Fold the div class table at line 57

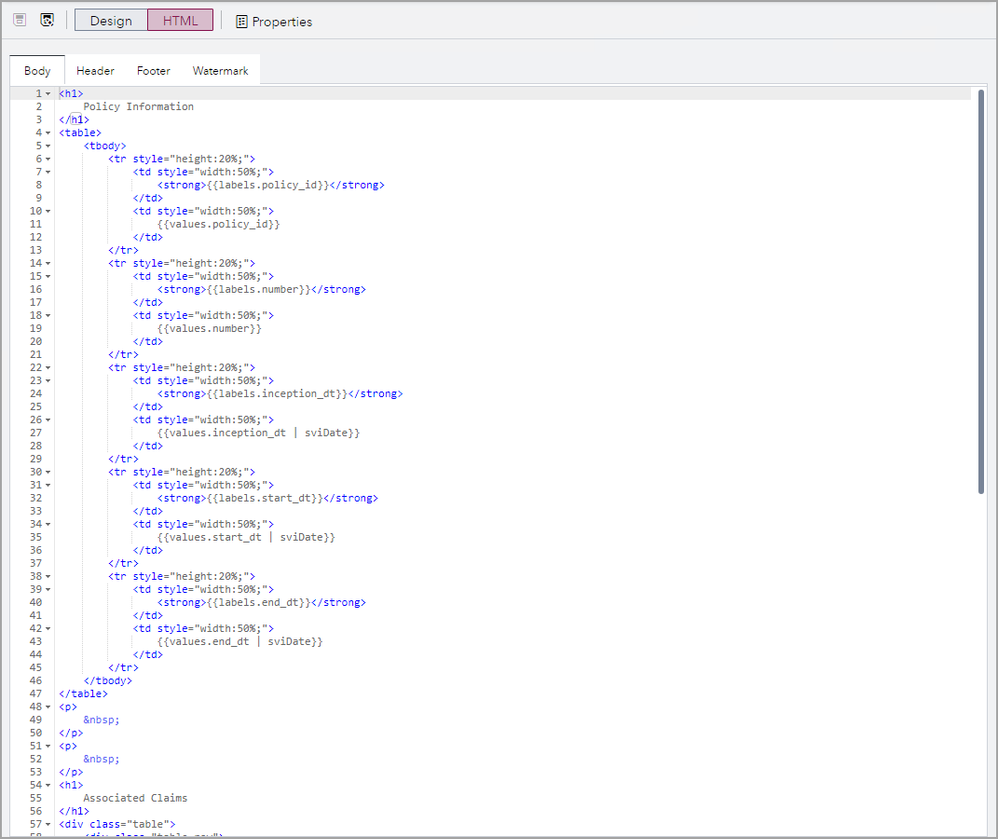tap(48, 825)
